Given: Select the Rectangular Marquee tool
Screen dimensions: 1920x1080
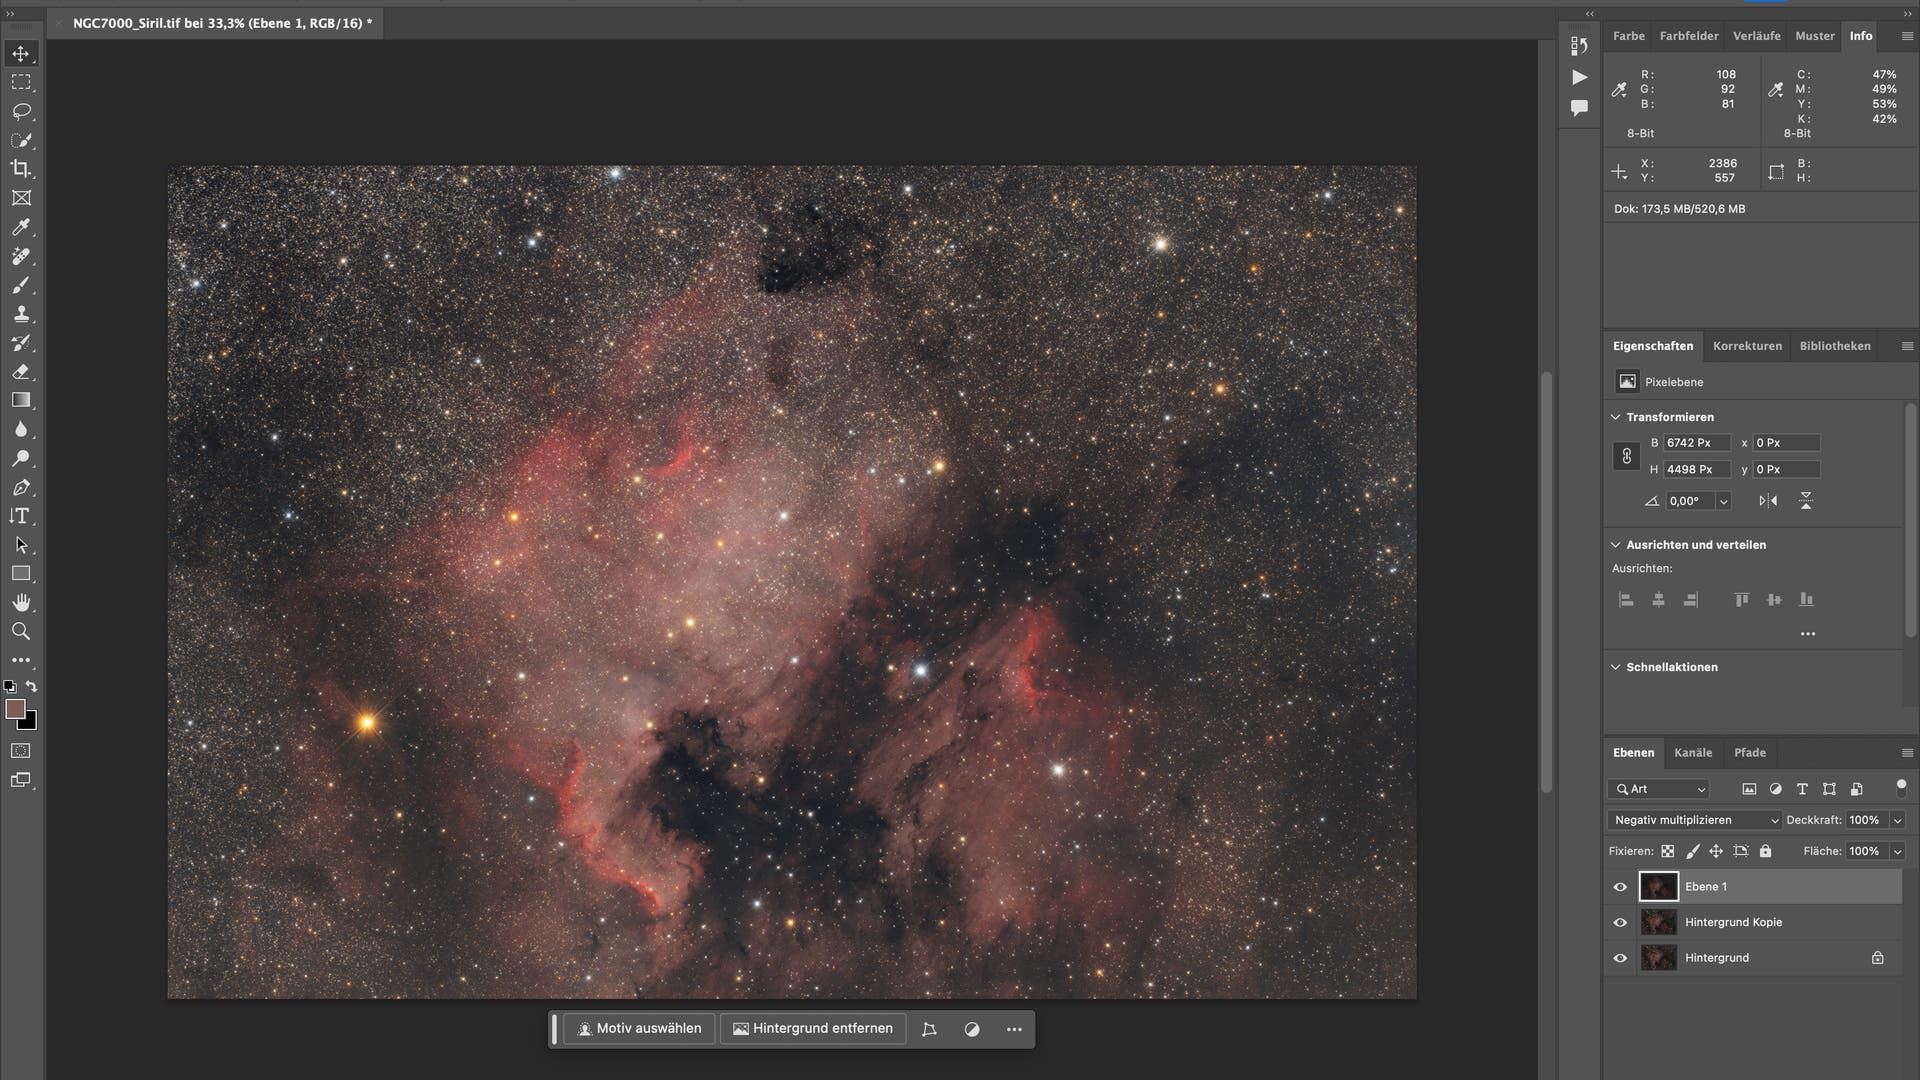Looking at the screenshot, I should (21, 82).
